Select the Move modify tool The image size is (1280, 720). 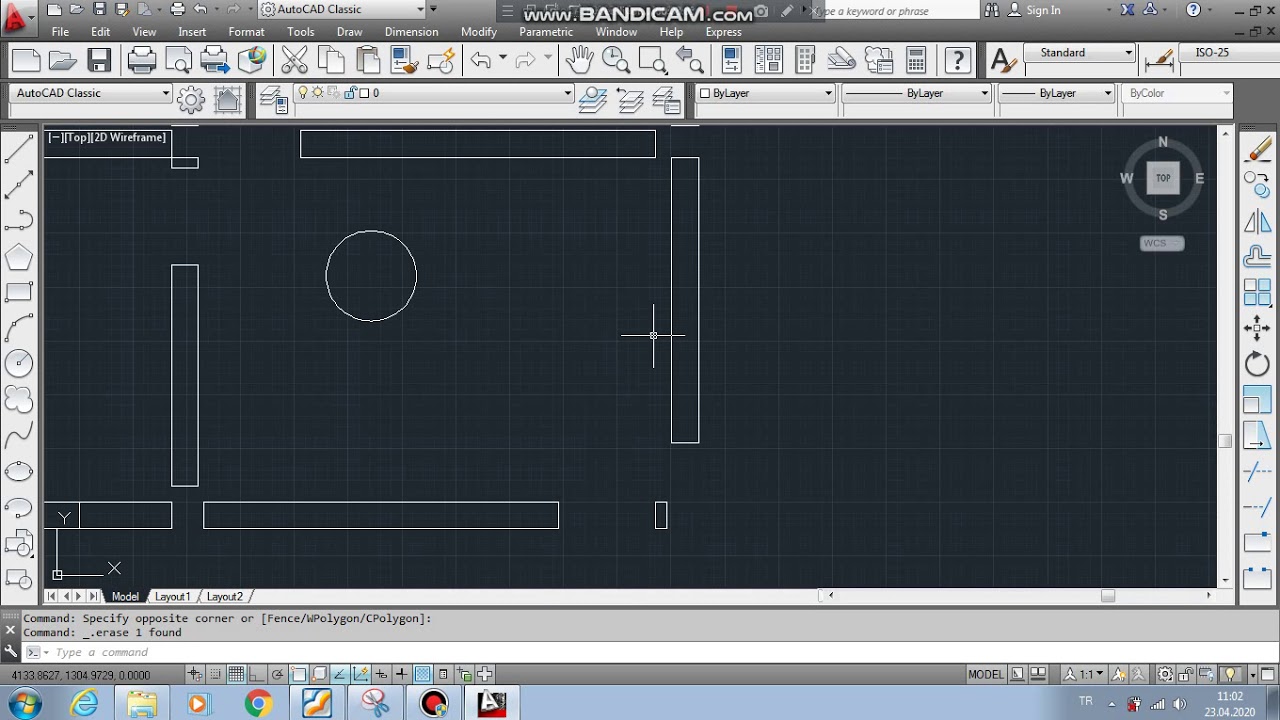(x=1257, y=327)
